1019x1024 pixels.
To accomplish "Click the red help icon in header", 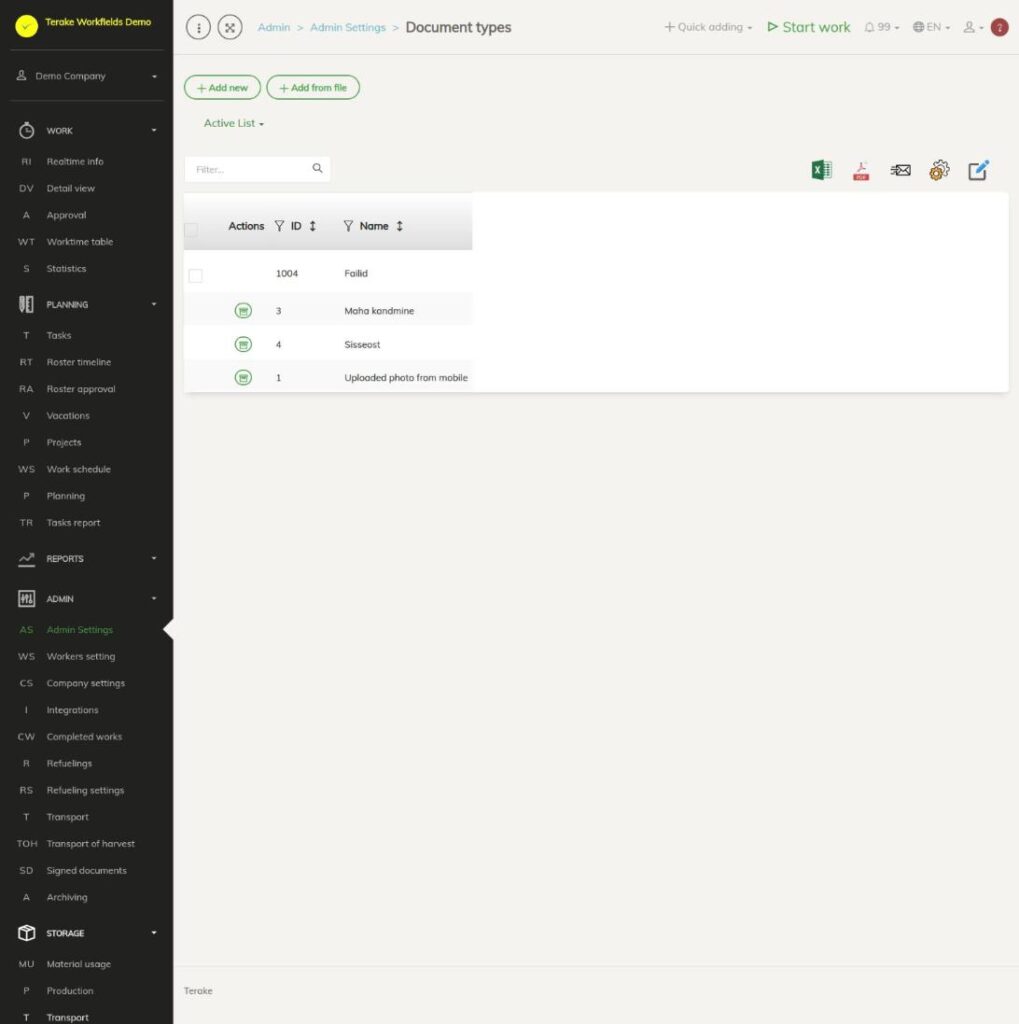I will (x=999, y=27).
